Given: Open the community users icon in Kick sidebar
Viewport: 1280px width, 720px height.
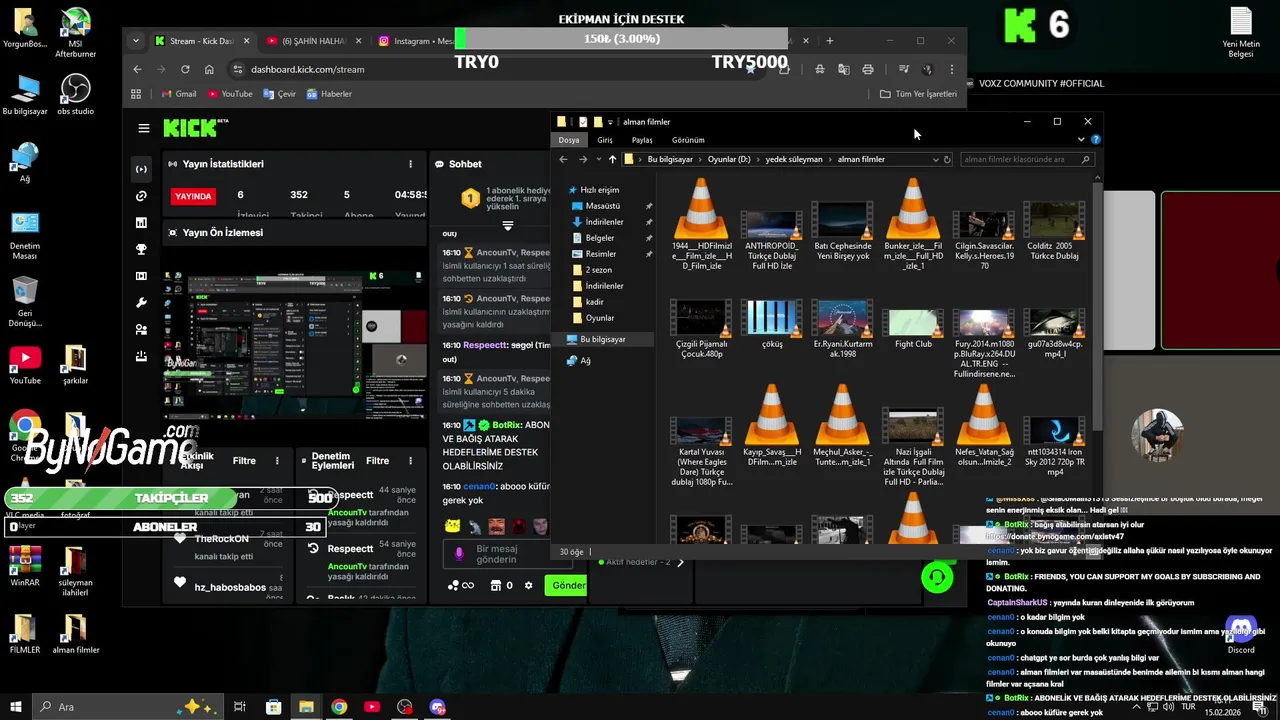Looking at the screenshot, I should (141, 330).
